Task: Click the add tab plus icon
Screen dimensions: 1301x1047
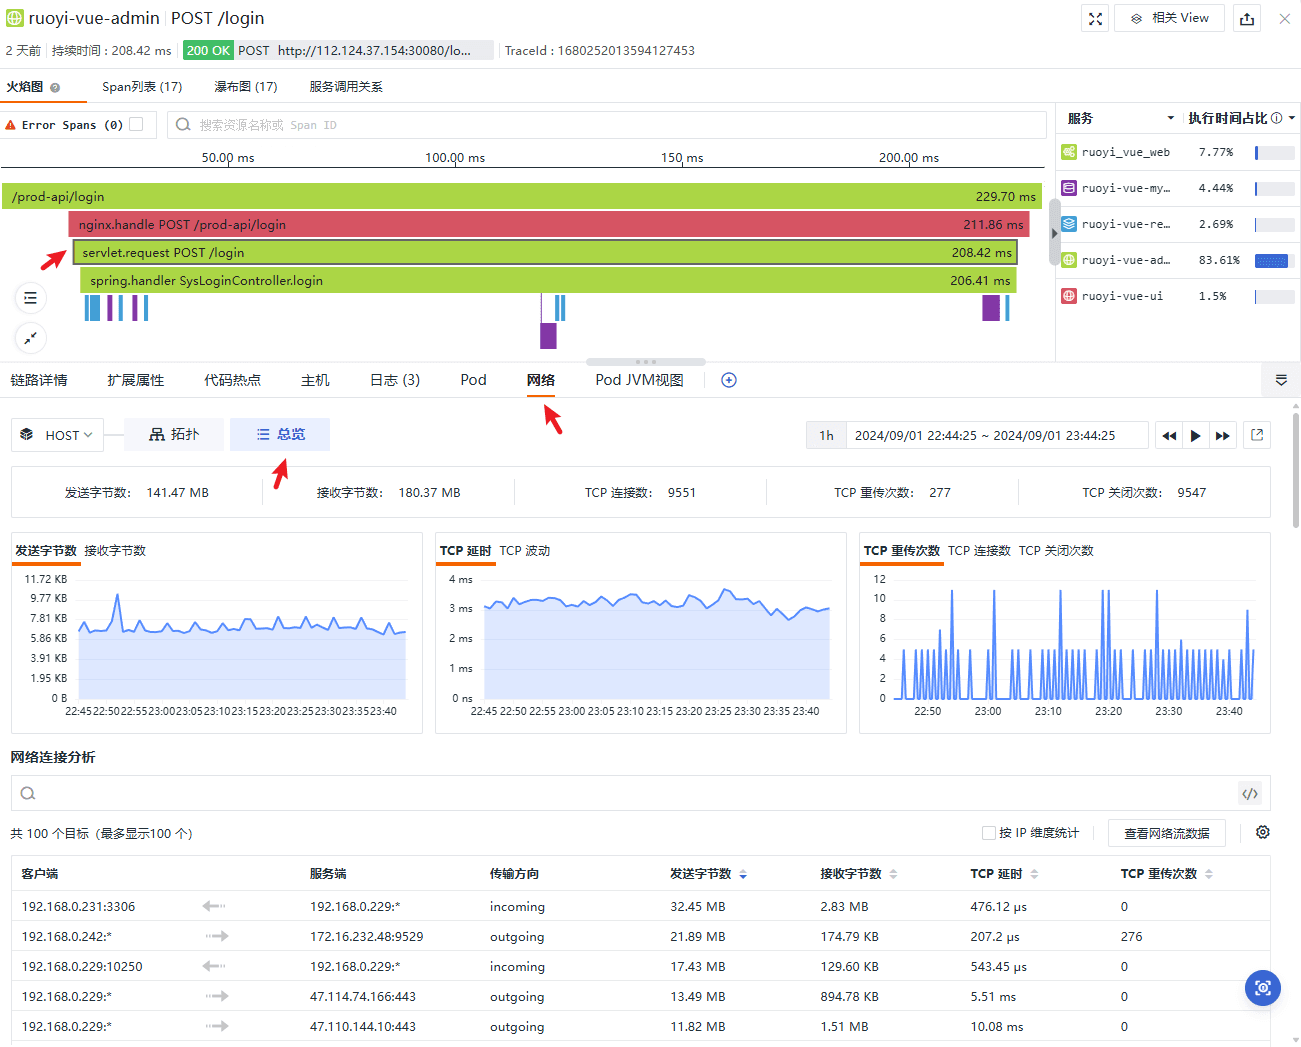Action: (x=729, y=380)
